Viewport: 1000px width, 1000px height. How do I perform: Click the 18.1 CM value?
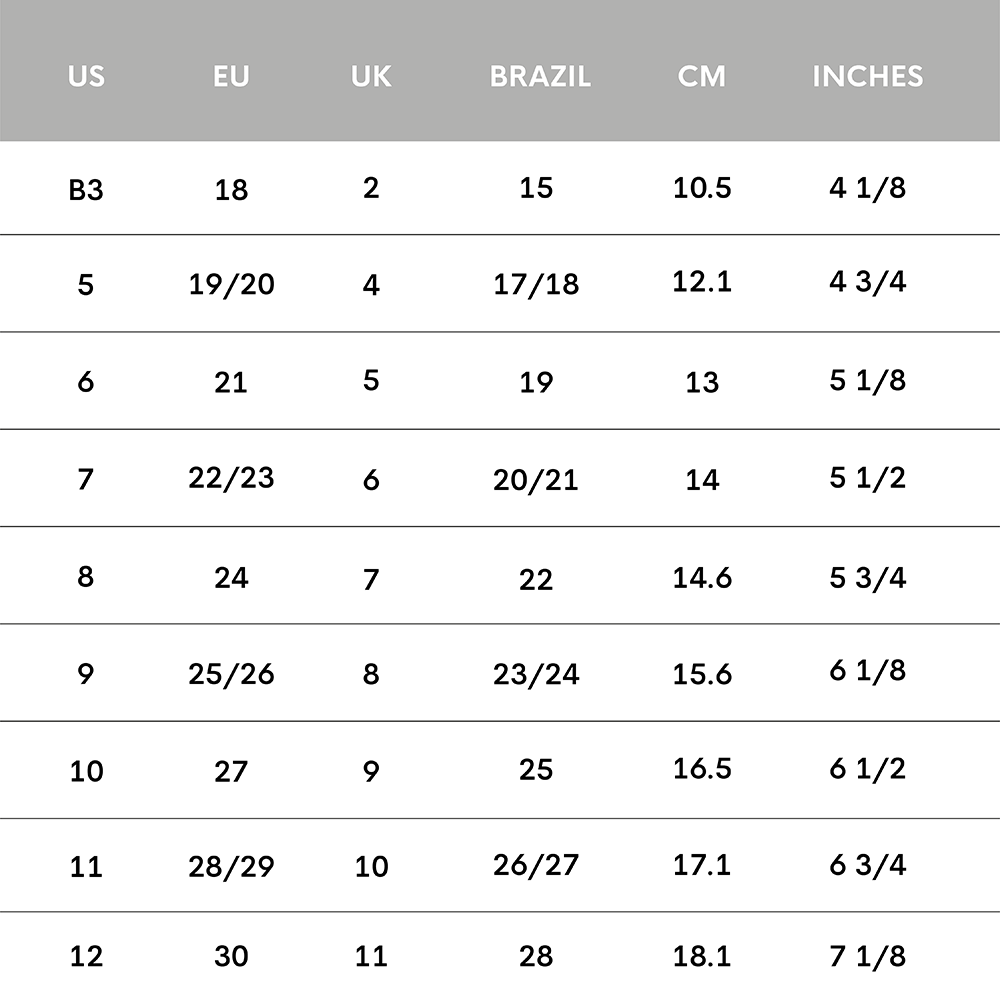[702, 955]
